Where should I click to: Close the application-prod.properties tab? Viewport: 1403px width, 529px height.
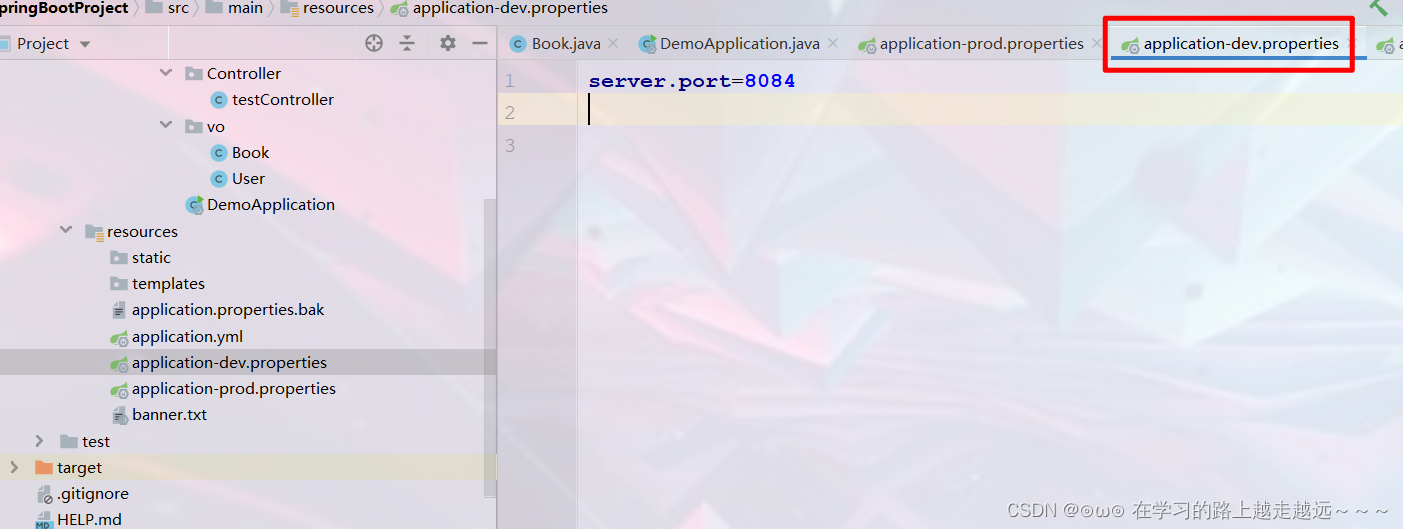coord(1097,44)
